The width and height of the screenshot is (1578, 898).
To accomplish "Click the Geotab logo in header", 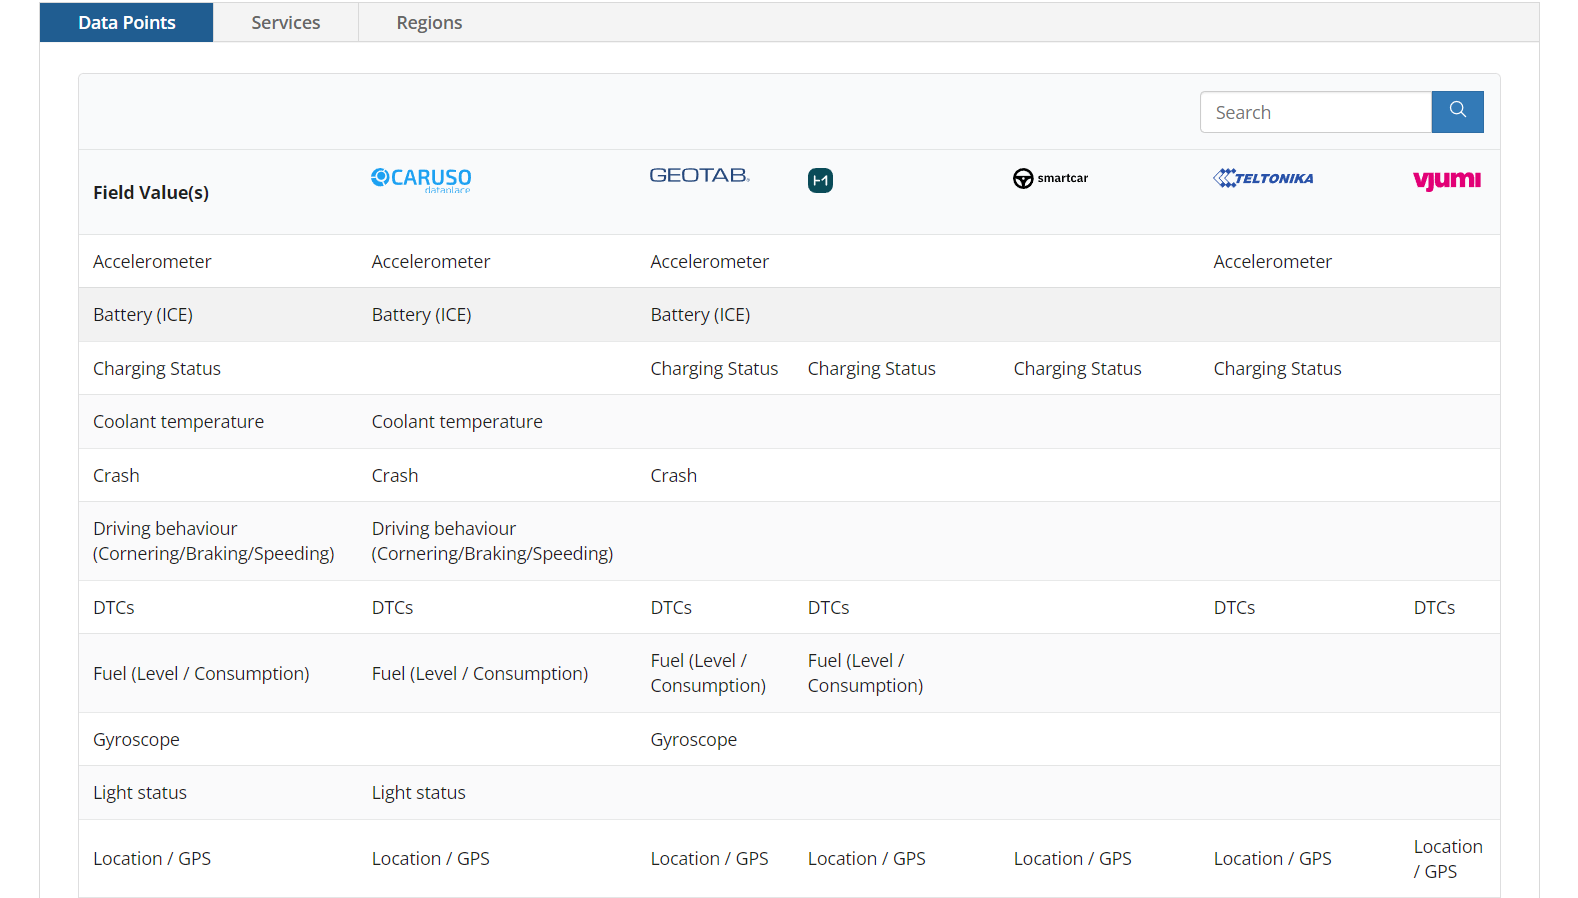I will coord(699,176).
